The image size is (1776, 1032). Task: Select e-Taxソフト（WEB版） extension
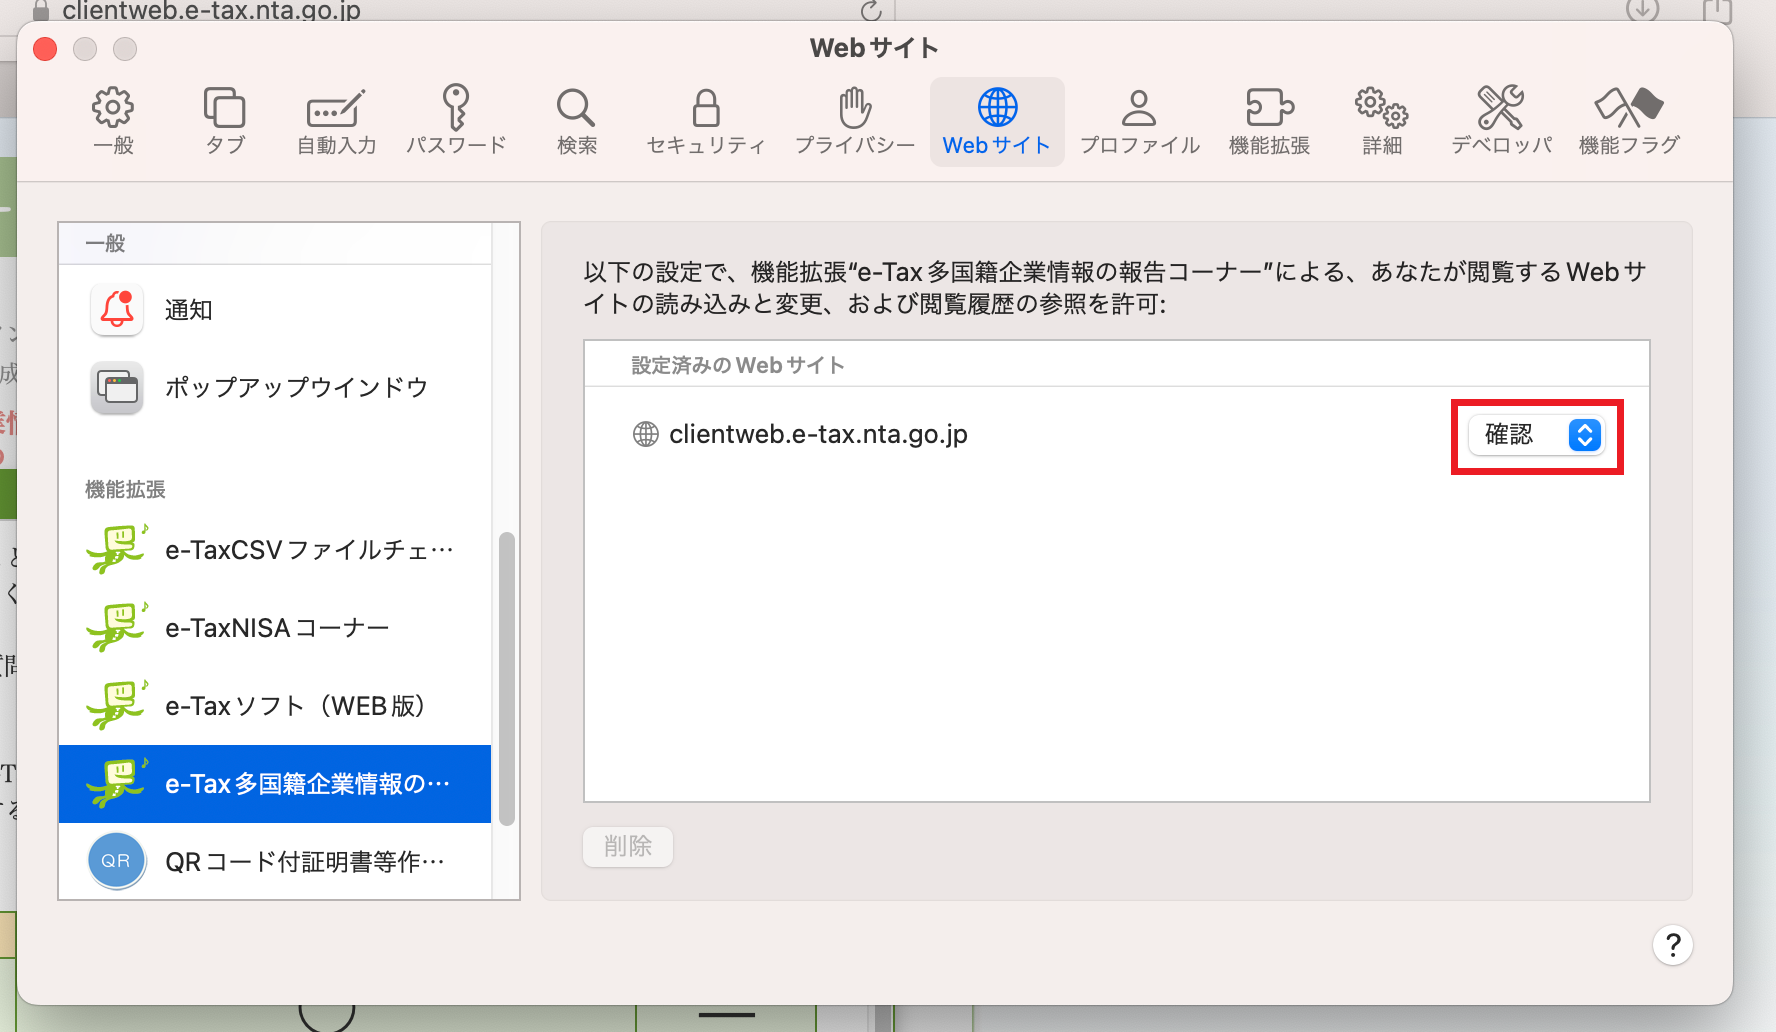pos(275,706)
